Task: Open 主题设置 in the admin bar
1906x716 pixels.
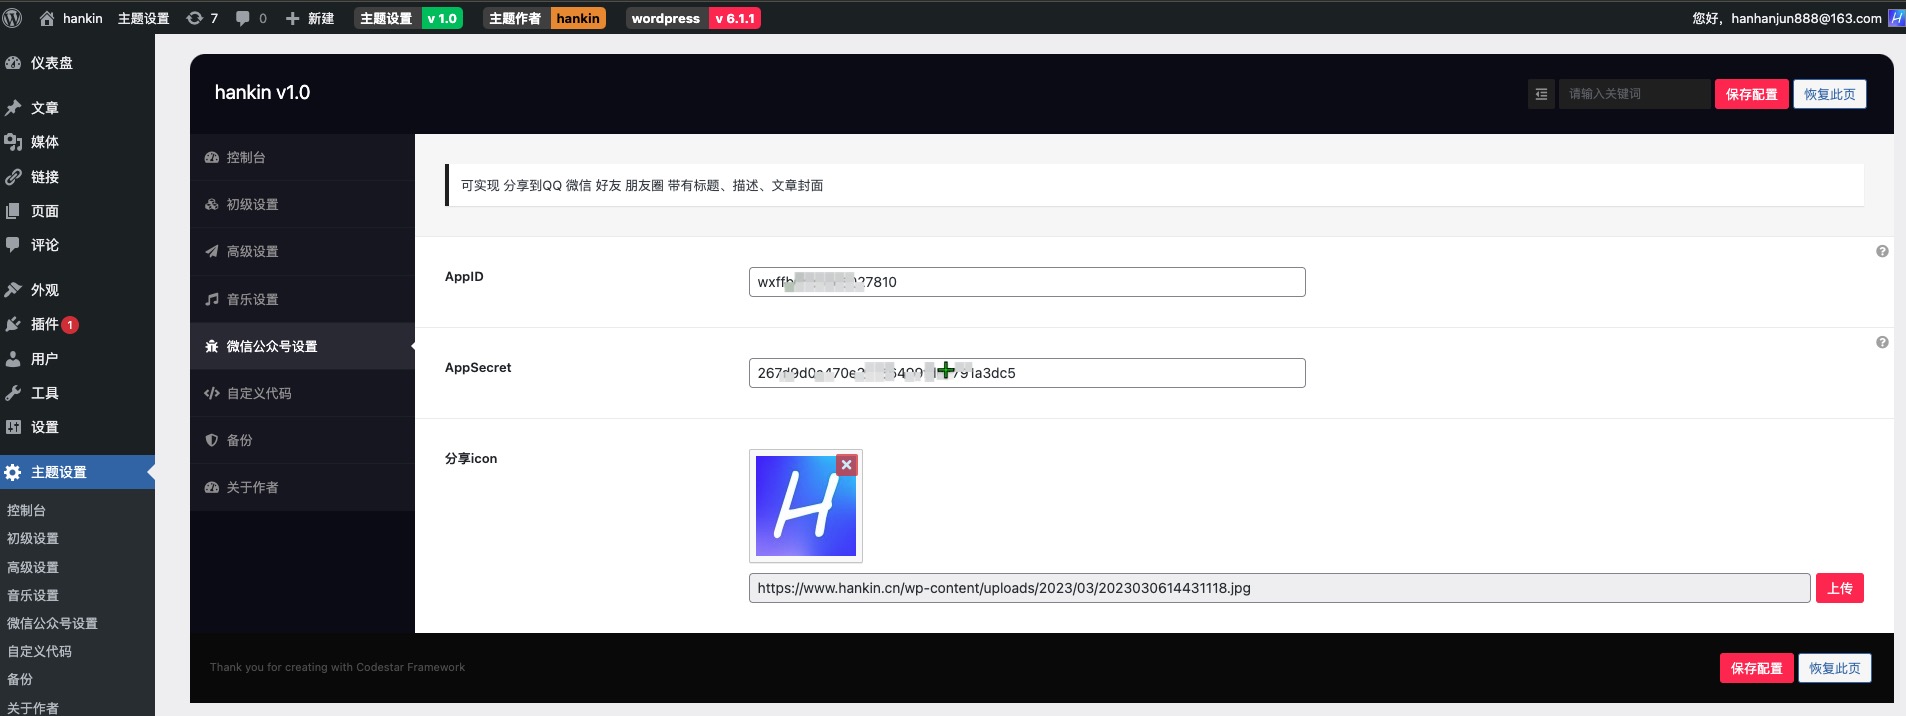Action: (143, 18)
